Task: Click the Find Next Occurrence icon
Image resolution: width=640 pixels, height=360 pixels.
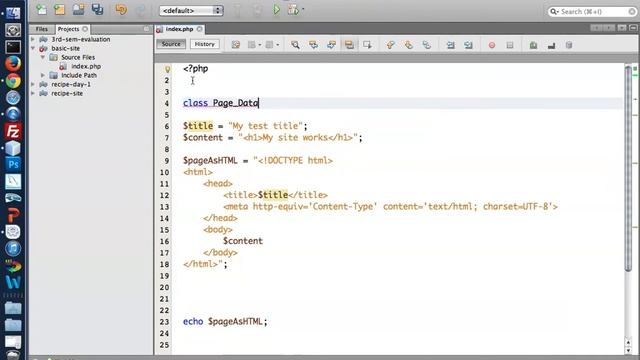Action: pyautogui.click(x=331, y=45)
